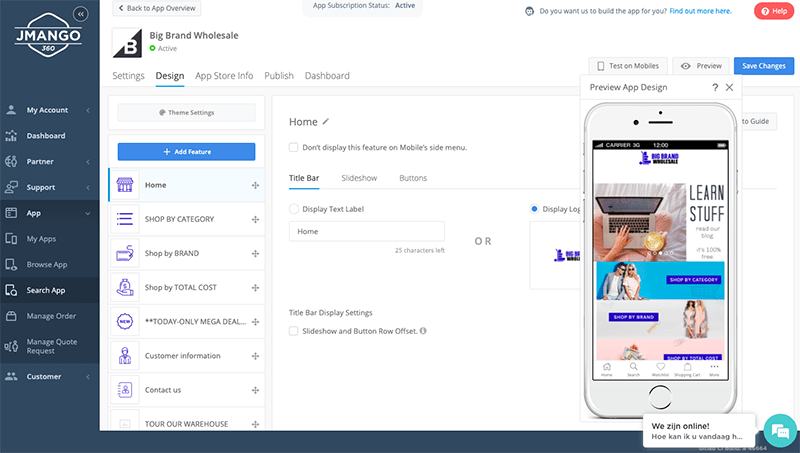Enable Slideshow and Button Row Offset checkbox
This screenshot has height=453, width=800.
[x=293, y=331]
